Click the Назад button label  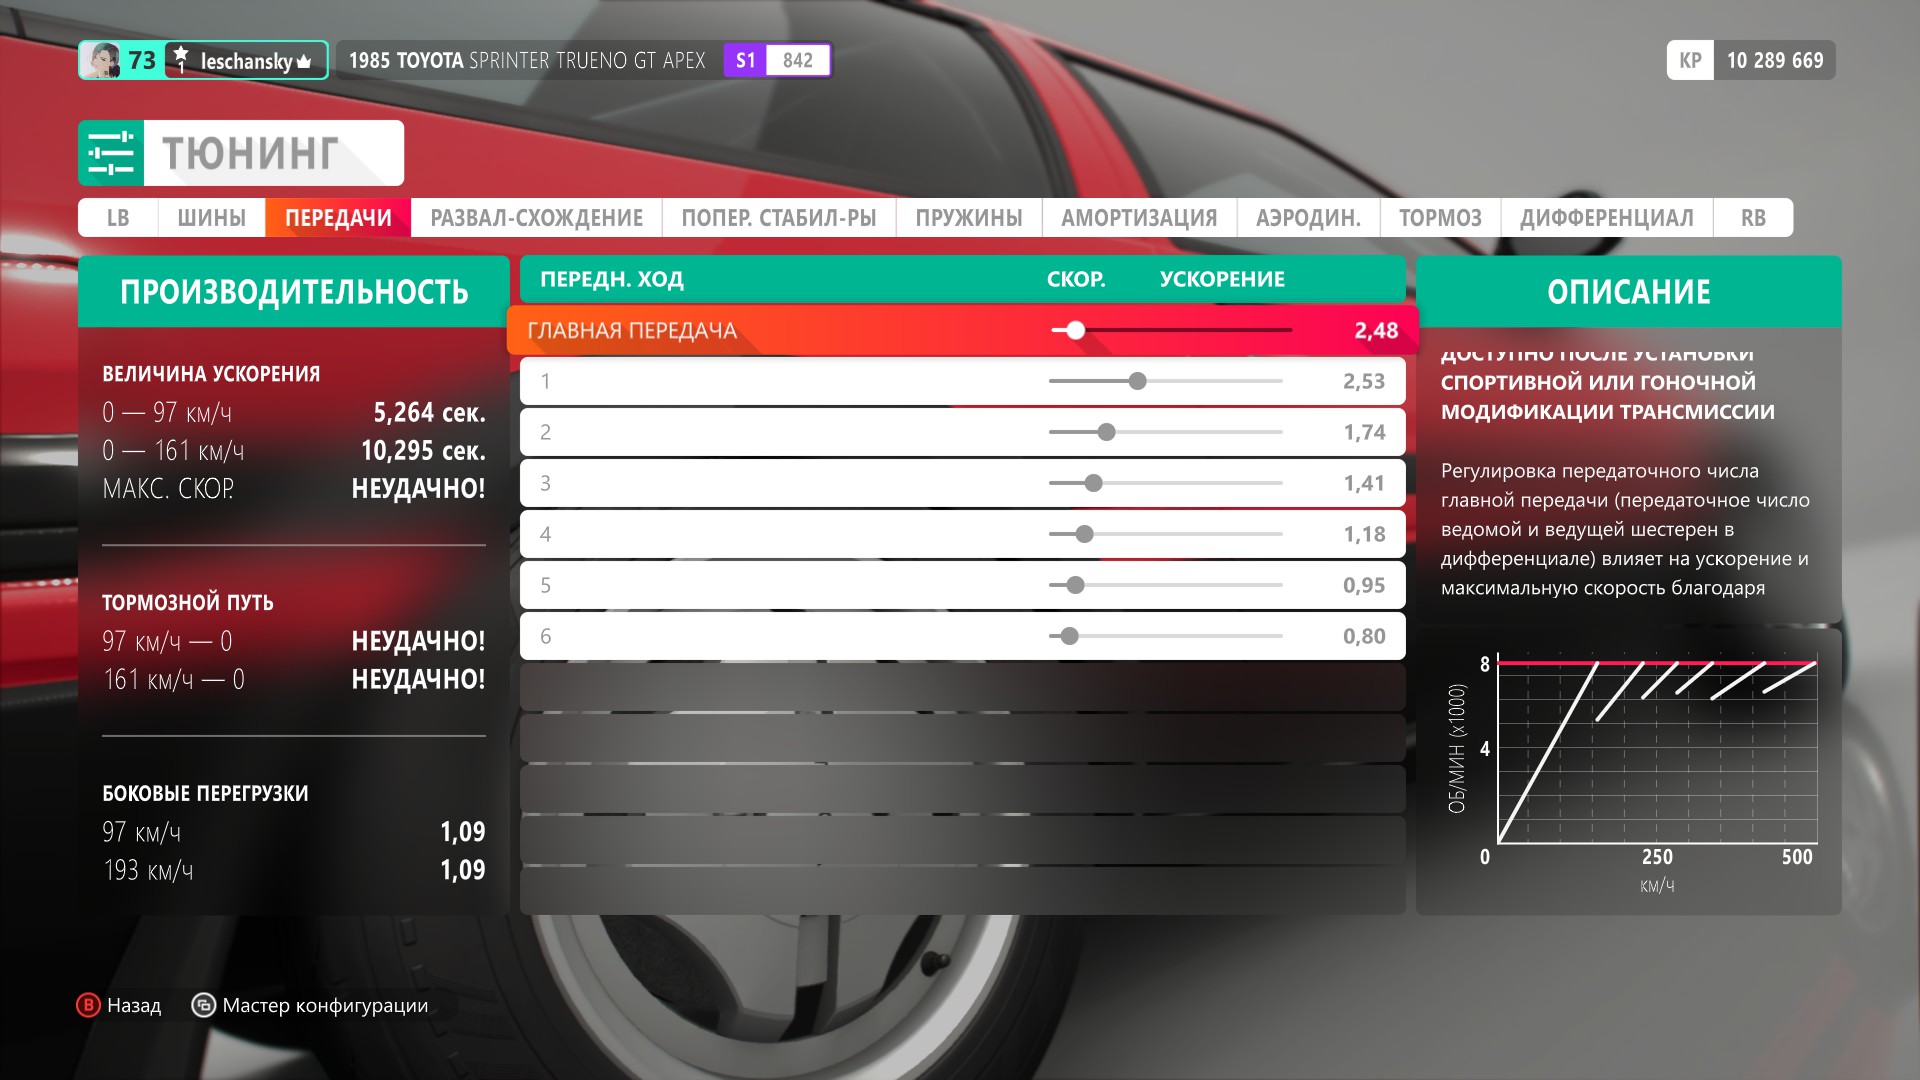click(134, 1005)
